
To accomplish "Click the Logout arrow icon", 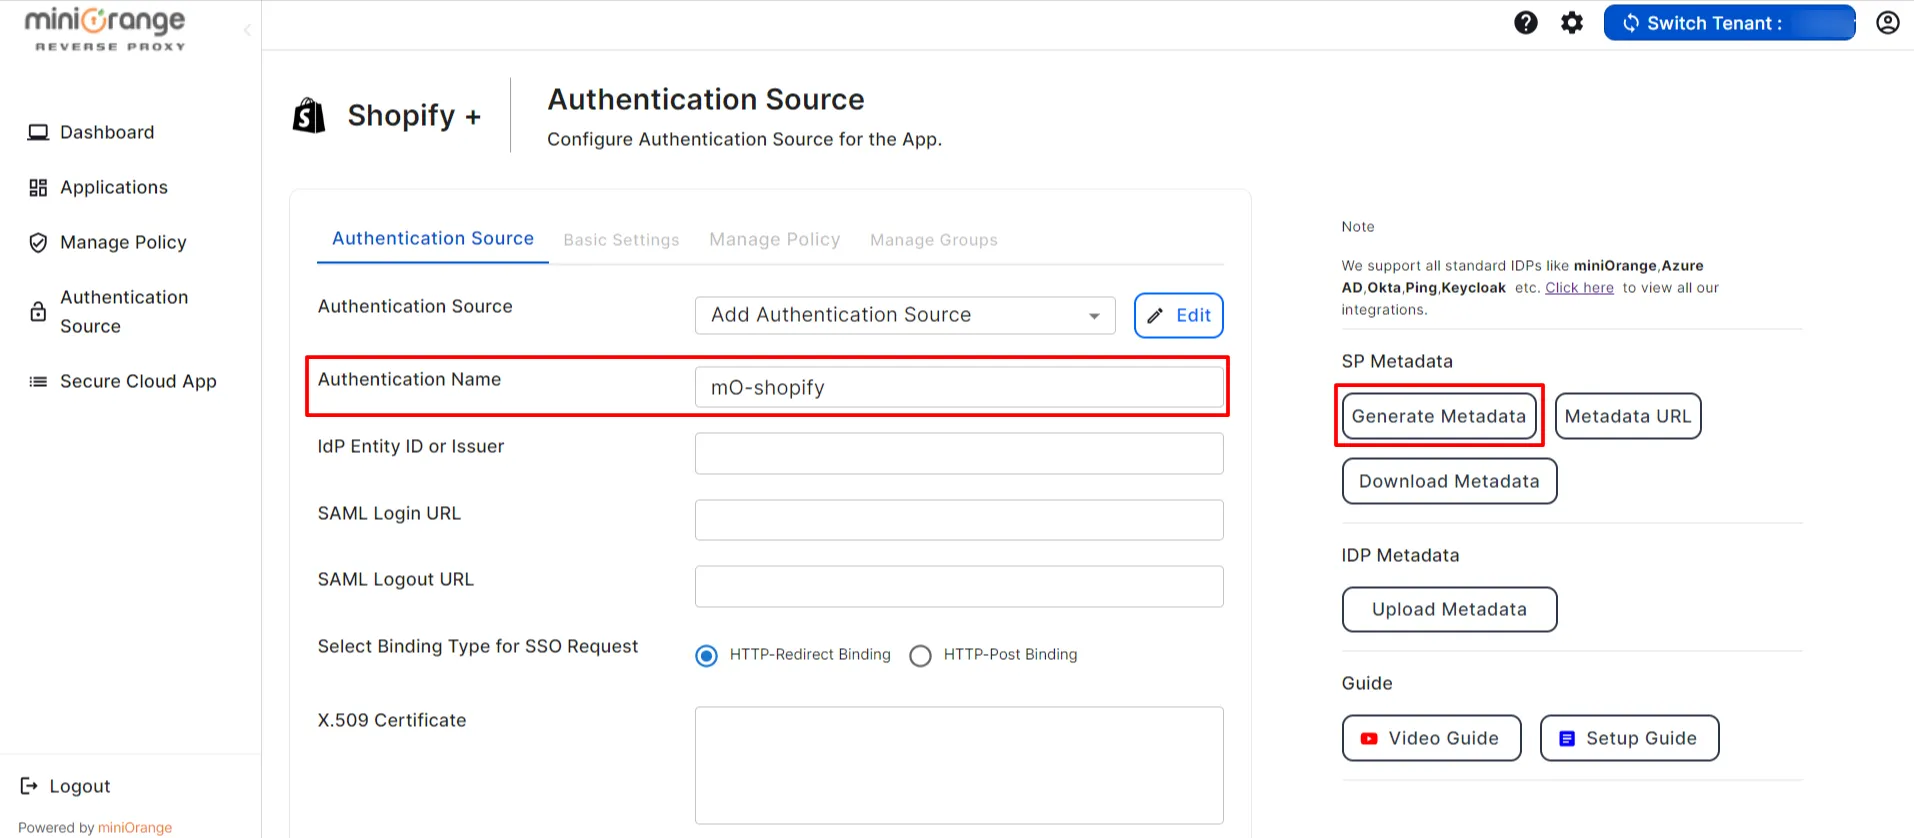I will coord(29,786).
